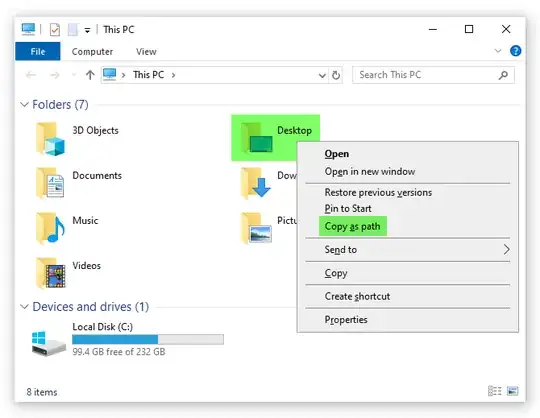The height and width of the screenshot is (418, 540).
Task: Select the Videos folder icon
Action: pos(50,273)
